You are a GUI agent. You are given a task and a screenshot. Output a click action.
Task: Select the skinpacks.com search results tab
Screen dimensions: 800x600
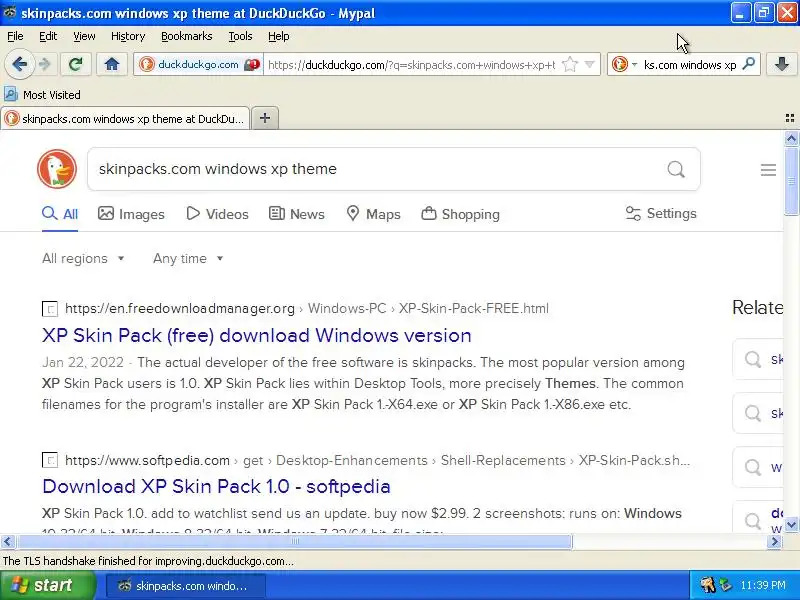pos(125,118)
